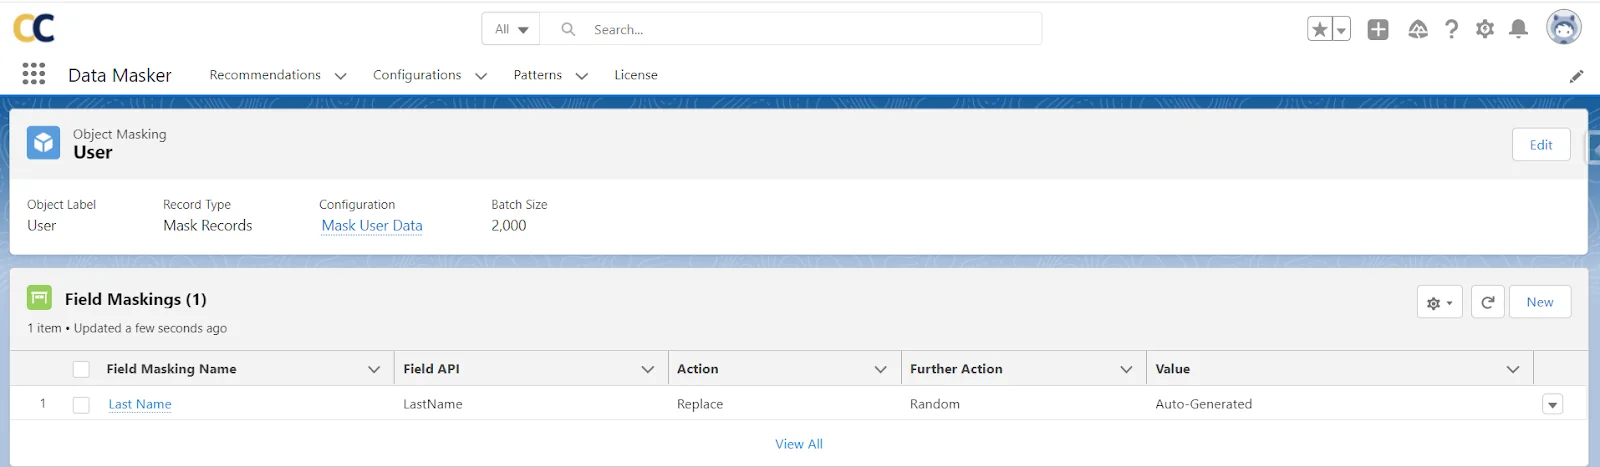
Task: Open the Mask User Data configuration link
Action: coord(372,226)
